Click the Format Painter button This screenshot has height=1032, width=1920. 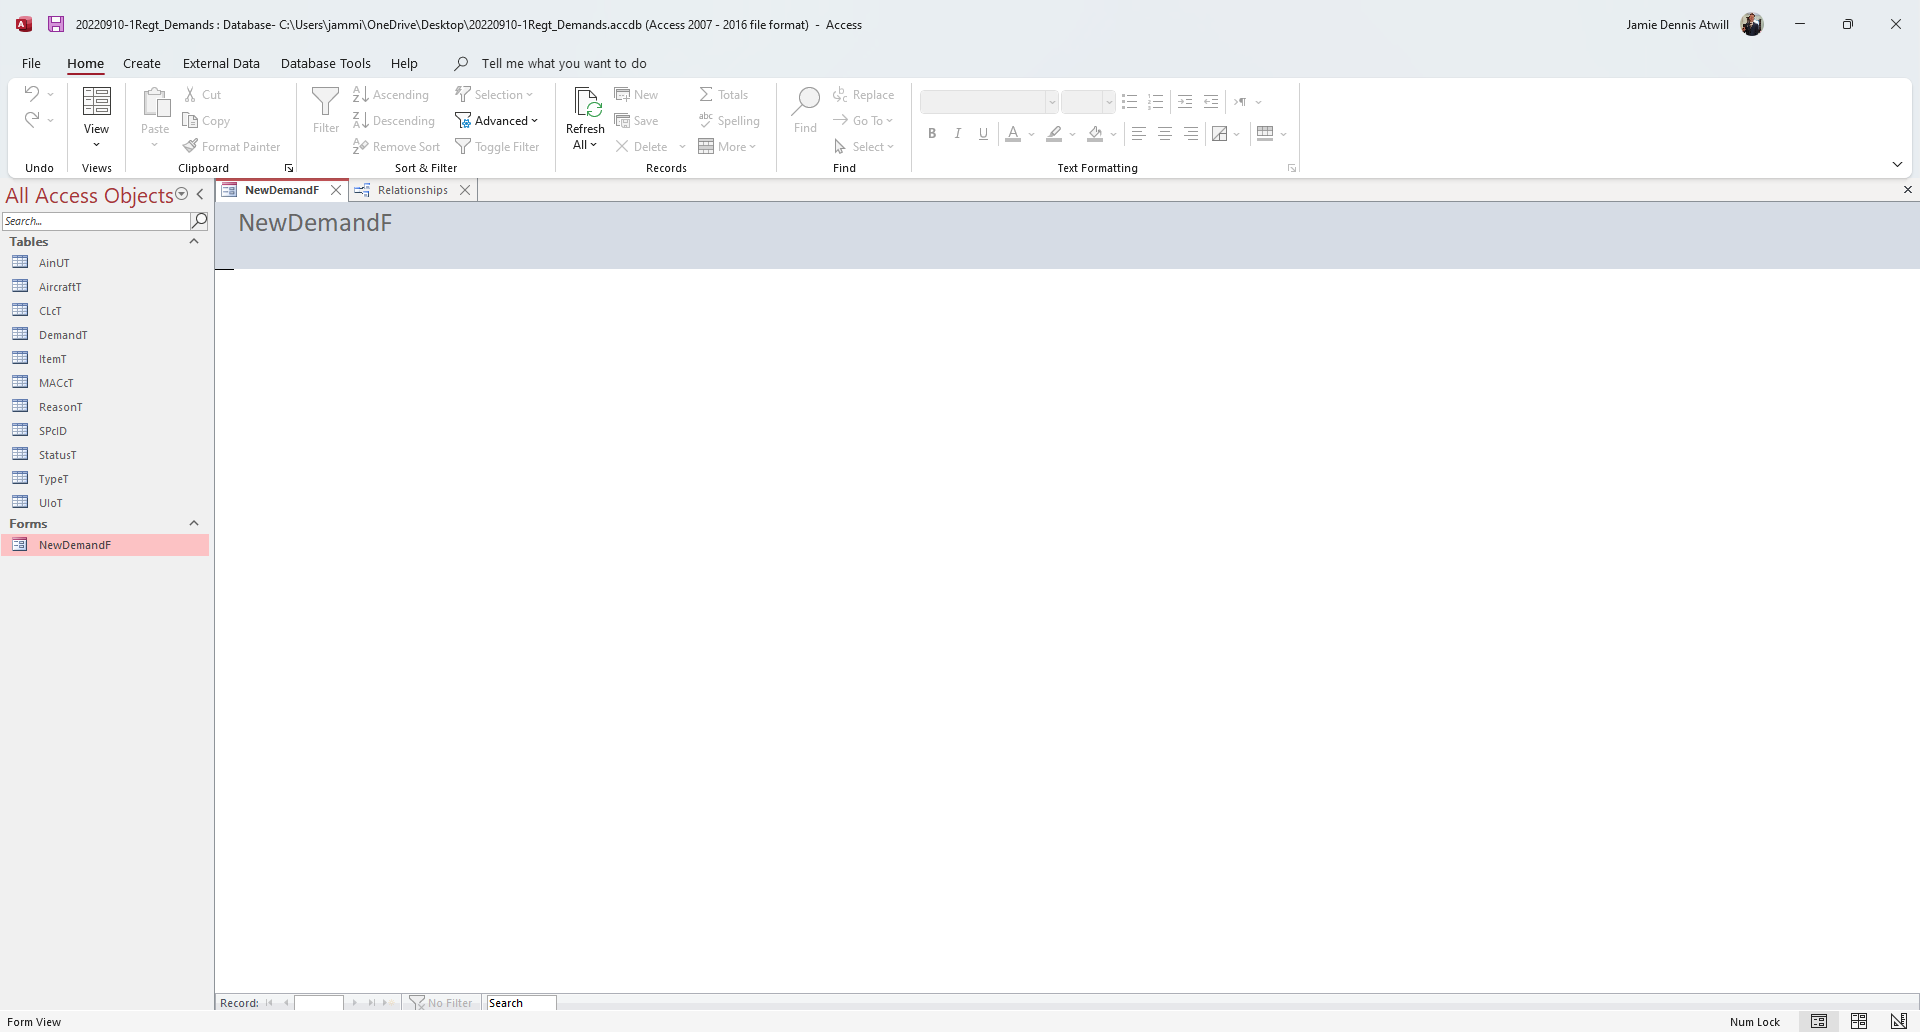[232, 147]
